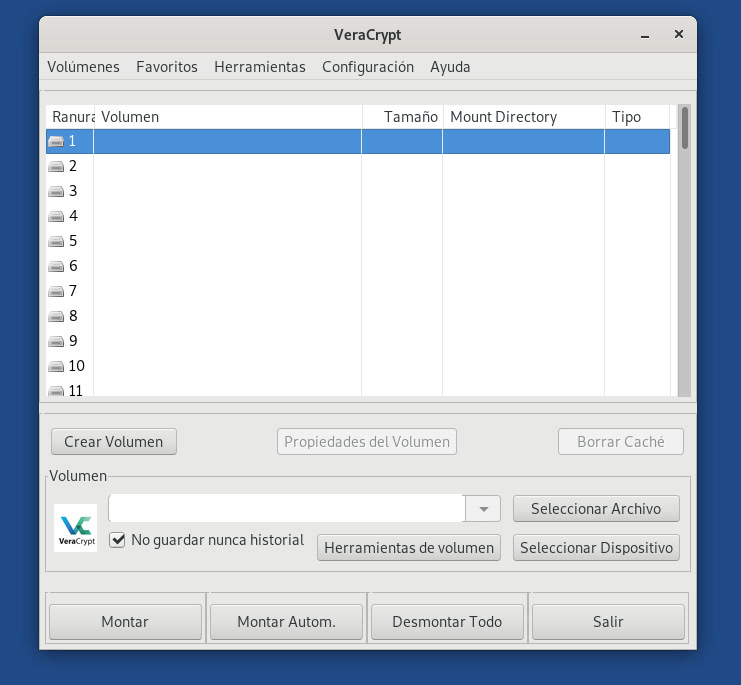Open the Configuración menu
Screen dimensions: 741x685
(367, 67)
